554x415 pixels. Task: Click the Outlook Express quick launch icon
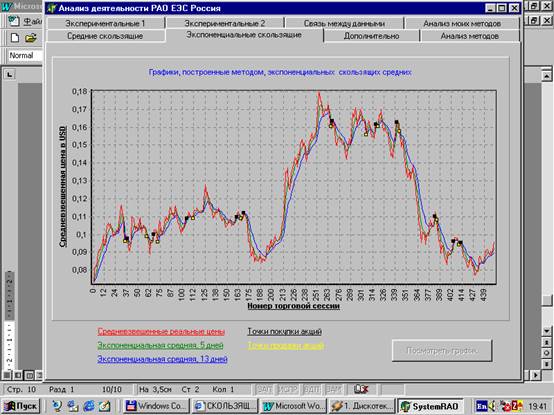click(73, 406)
